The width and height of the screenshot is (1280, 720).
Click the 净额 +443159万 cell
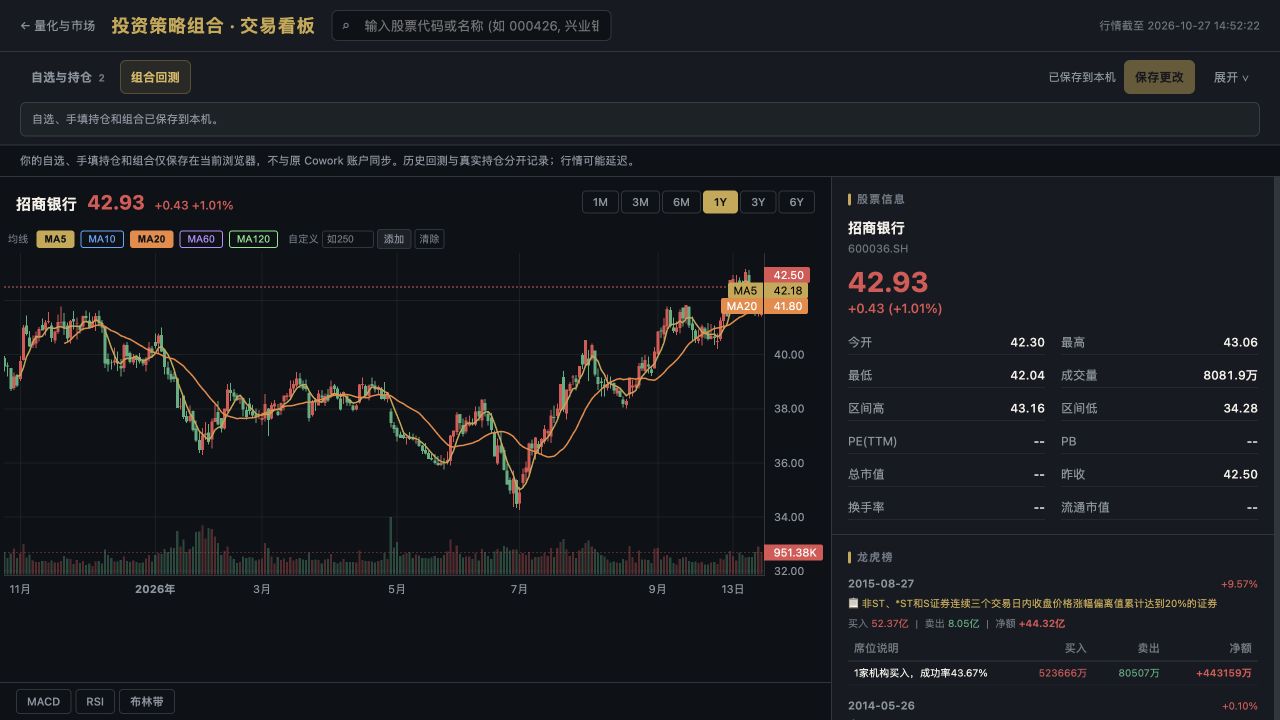tap(1223, 673)
